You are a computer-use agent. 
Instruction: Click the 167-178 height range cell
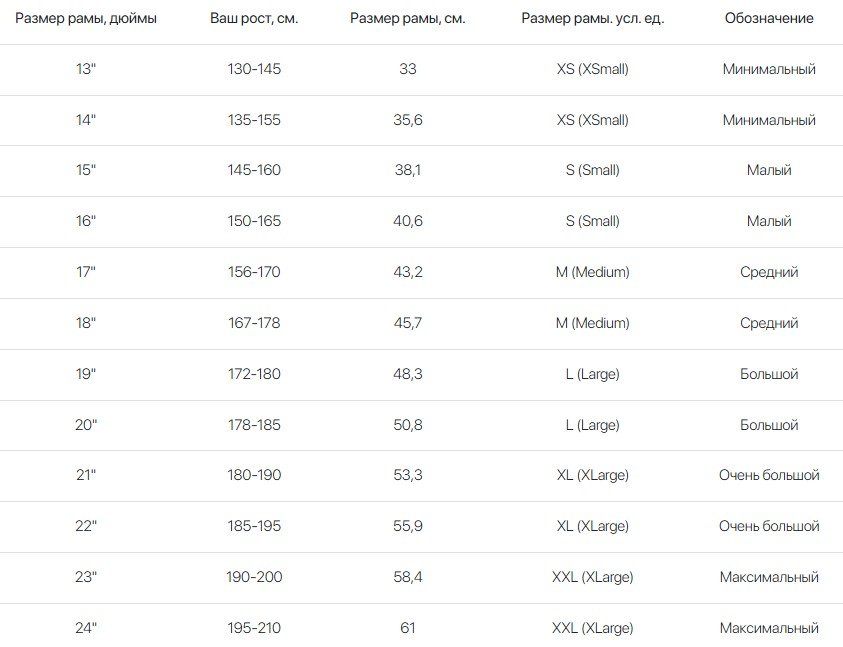254,323
